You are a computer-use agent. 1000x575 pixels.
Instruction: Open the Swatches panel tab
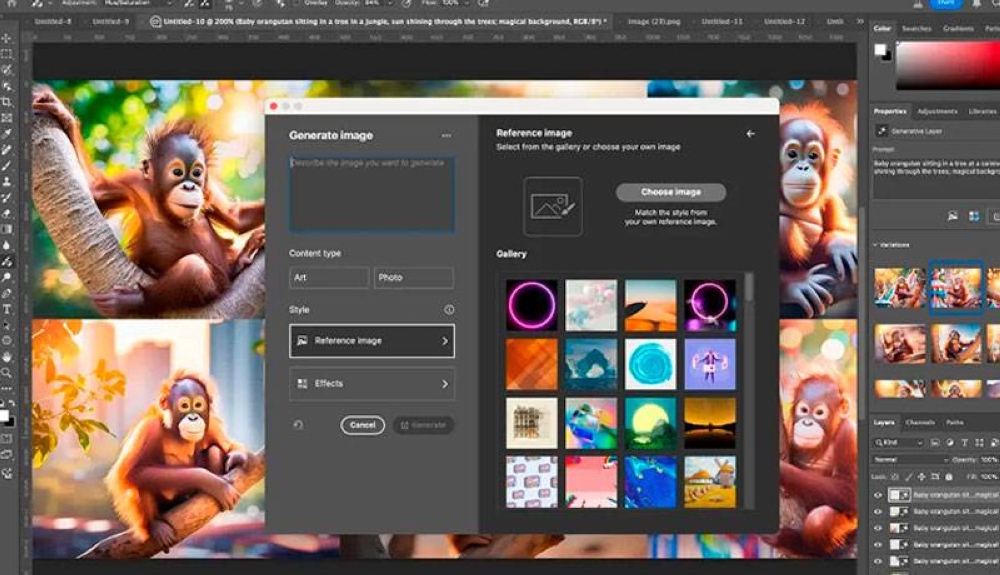[x=916, y=29]
